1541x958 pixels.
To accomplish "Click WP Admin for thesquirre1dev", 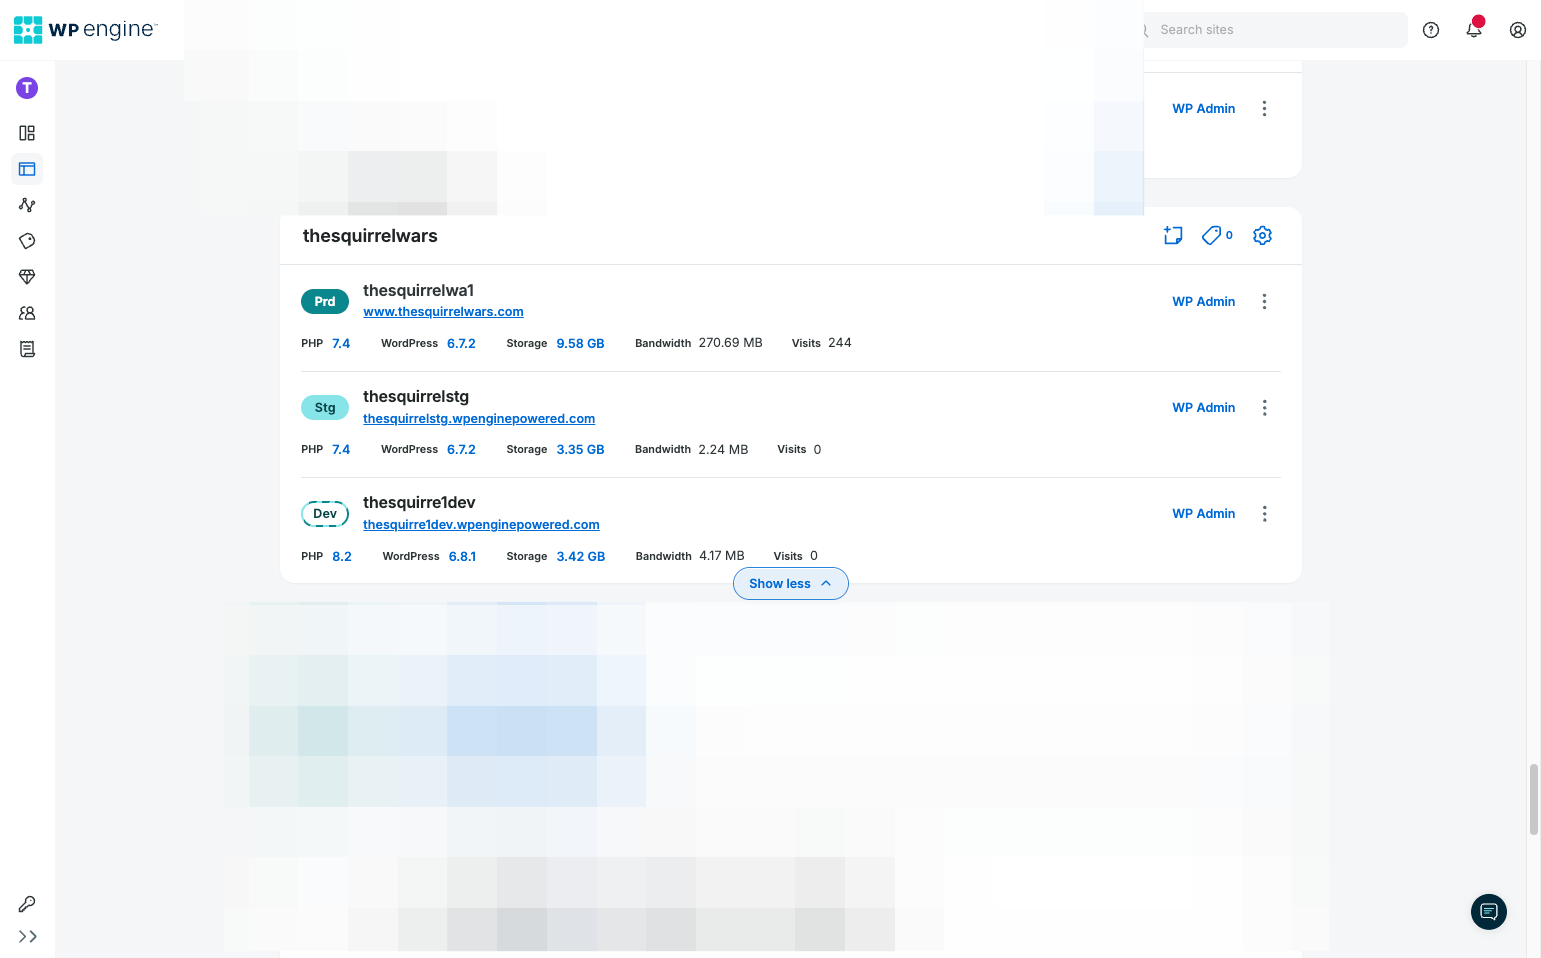I will click(x=1204, y=513).
